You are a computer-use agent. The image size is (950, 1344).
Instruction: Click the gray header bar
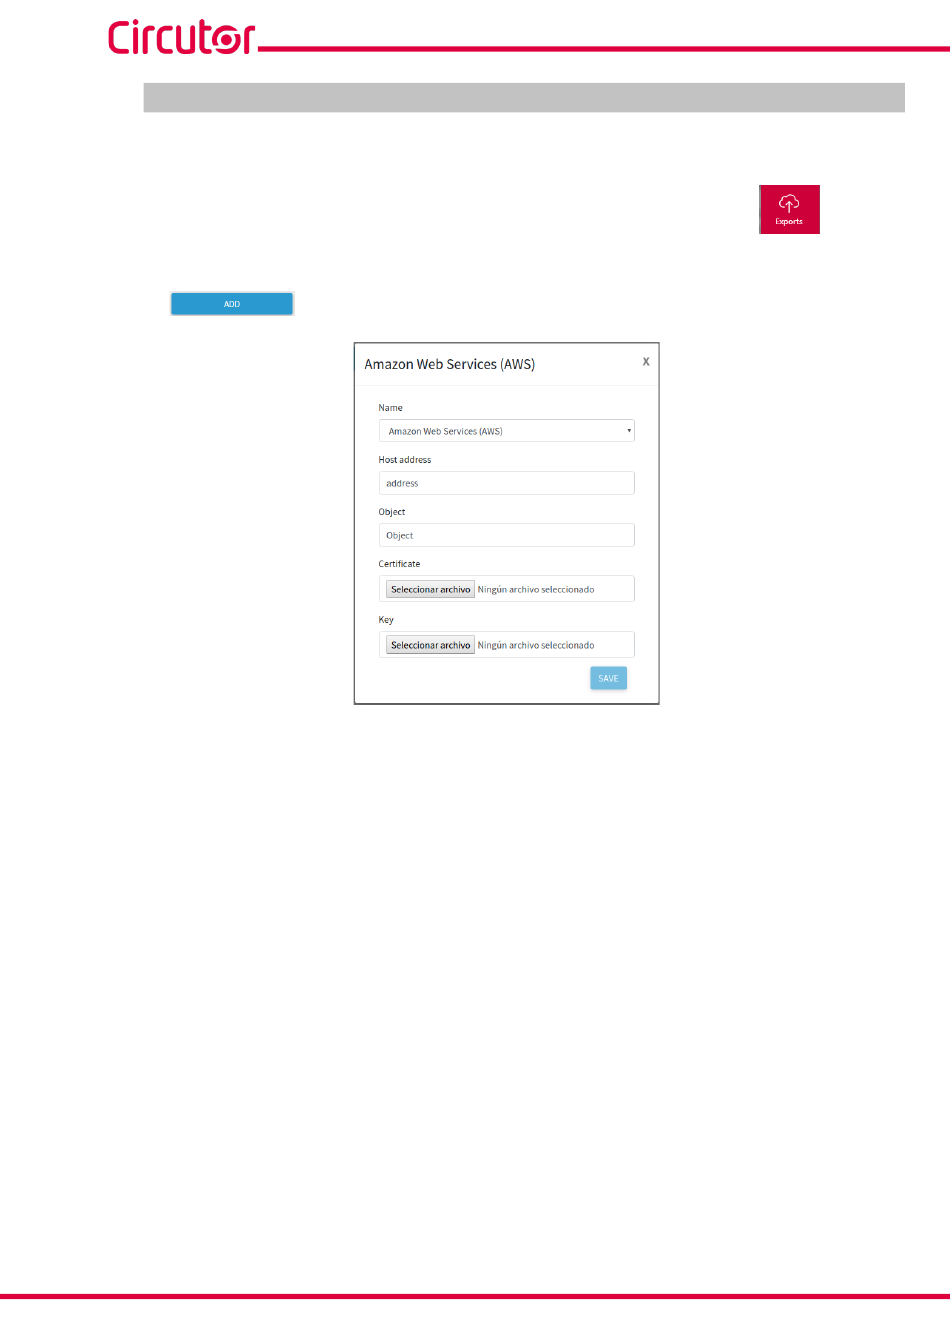point(524,97)
